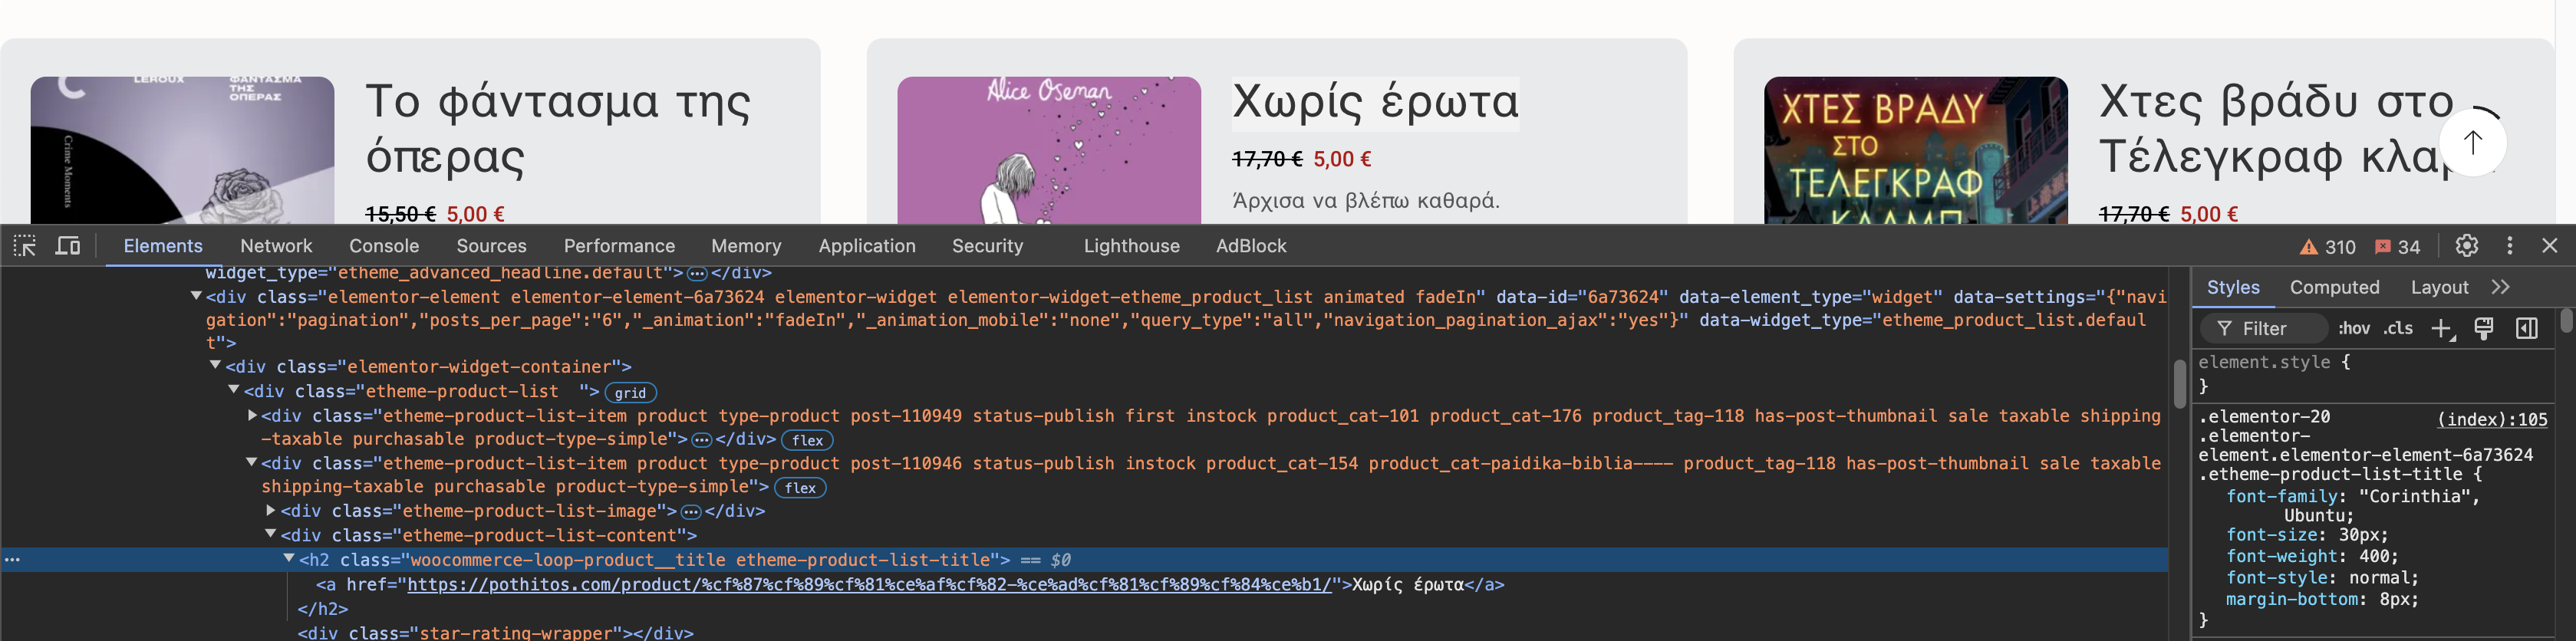The width and height of the screenshot is (2576, 641).
Task: Open the Console tab
Action: [384, 246]
